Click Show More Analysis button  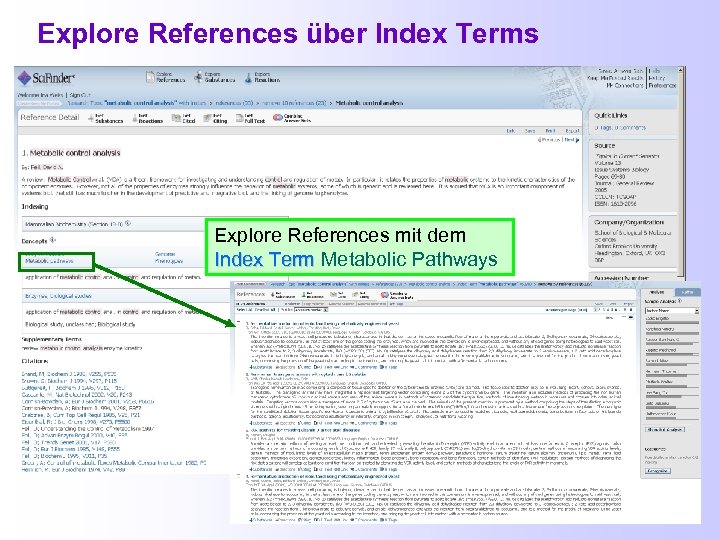(x=665, y=429)
